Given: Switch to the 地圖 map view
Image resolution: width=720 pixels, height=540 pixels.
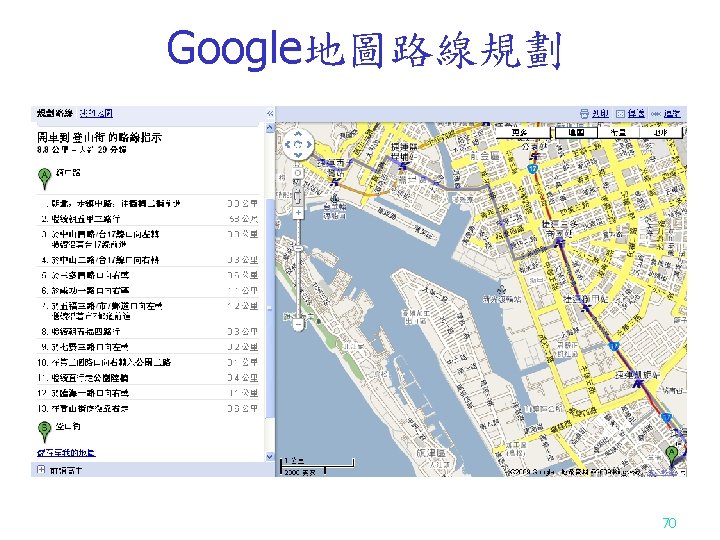Looking at the screenshot, I should tap(576, 133).
